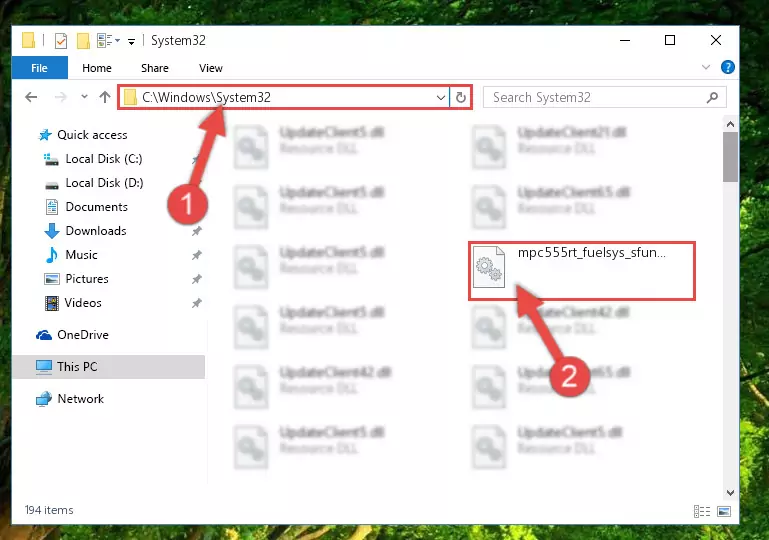Maximize the System32 window

[670, 40]
